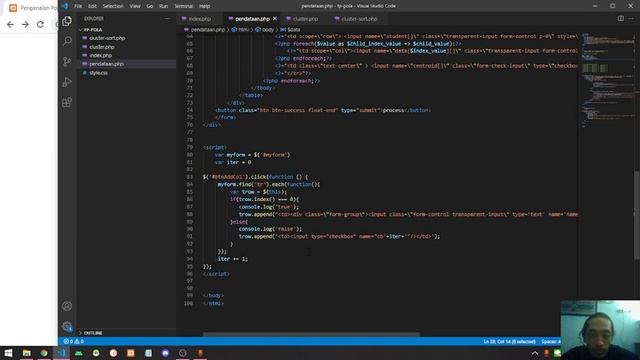Screen dimensions: 640x360
Task: Open the Source Control view
Action: (67, 62)
